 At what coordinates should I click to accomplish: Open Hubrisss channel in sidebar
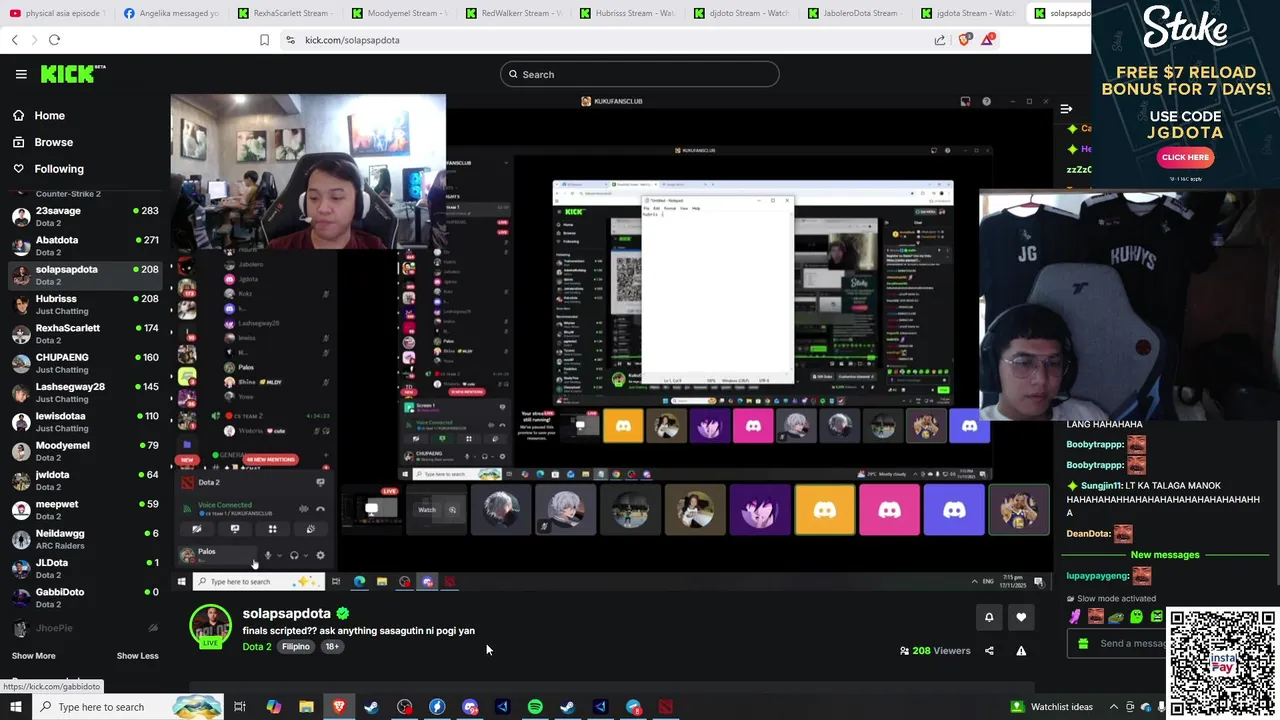[x=85, y=304]
